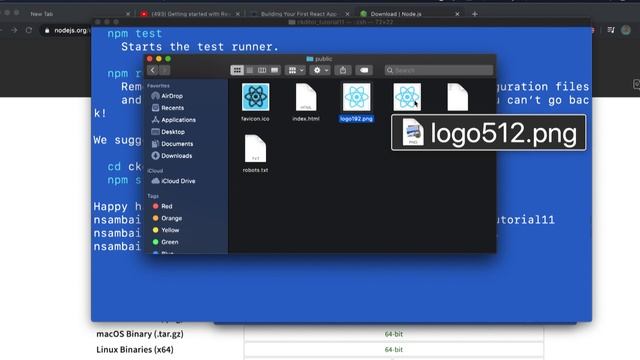Viewport: 640px width, 360px height.
Task: Click the Share button in Finder toolbar
Action: pos(343,70)
